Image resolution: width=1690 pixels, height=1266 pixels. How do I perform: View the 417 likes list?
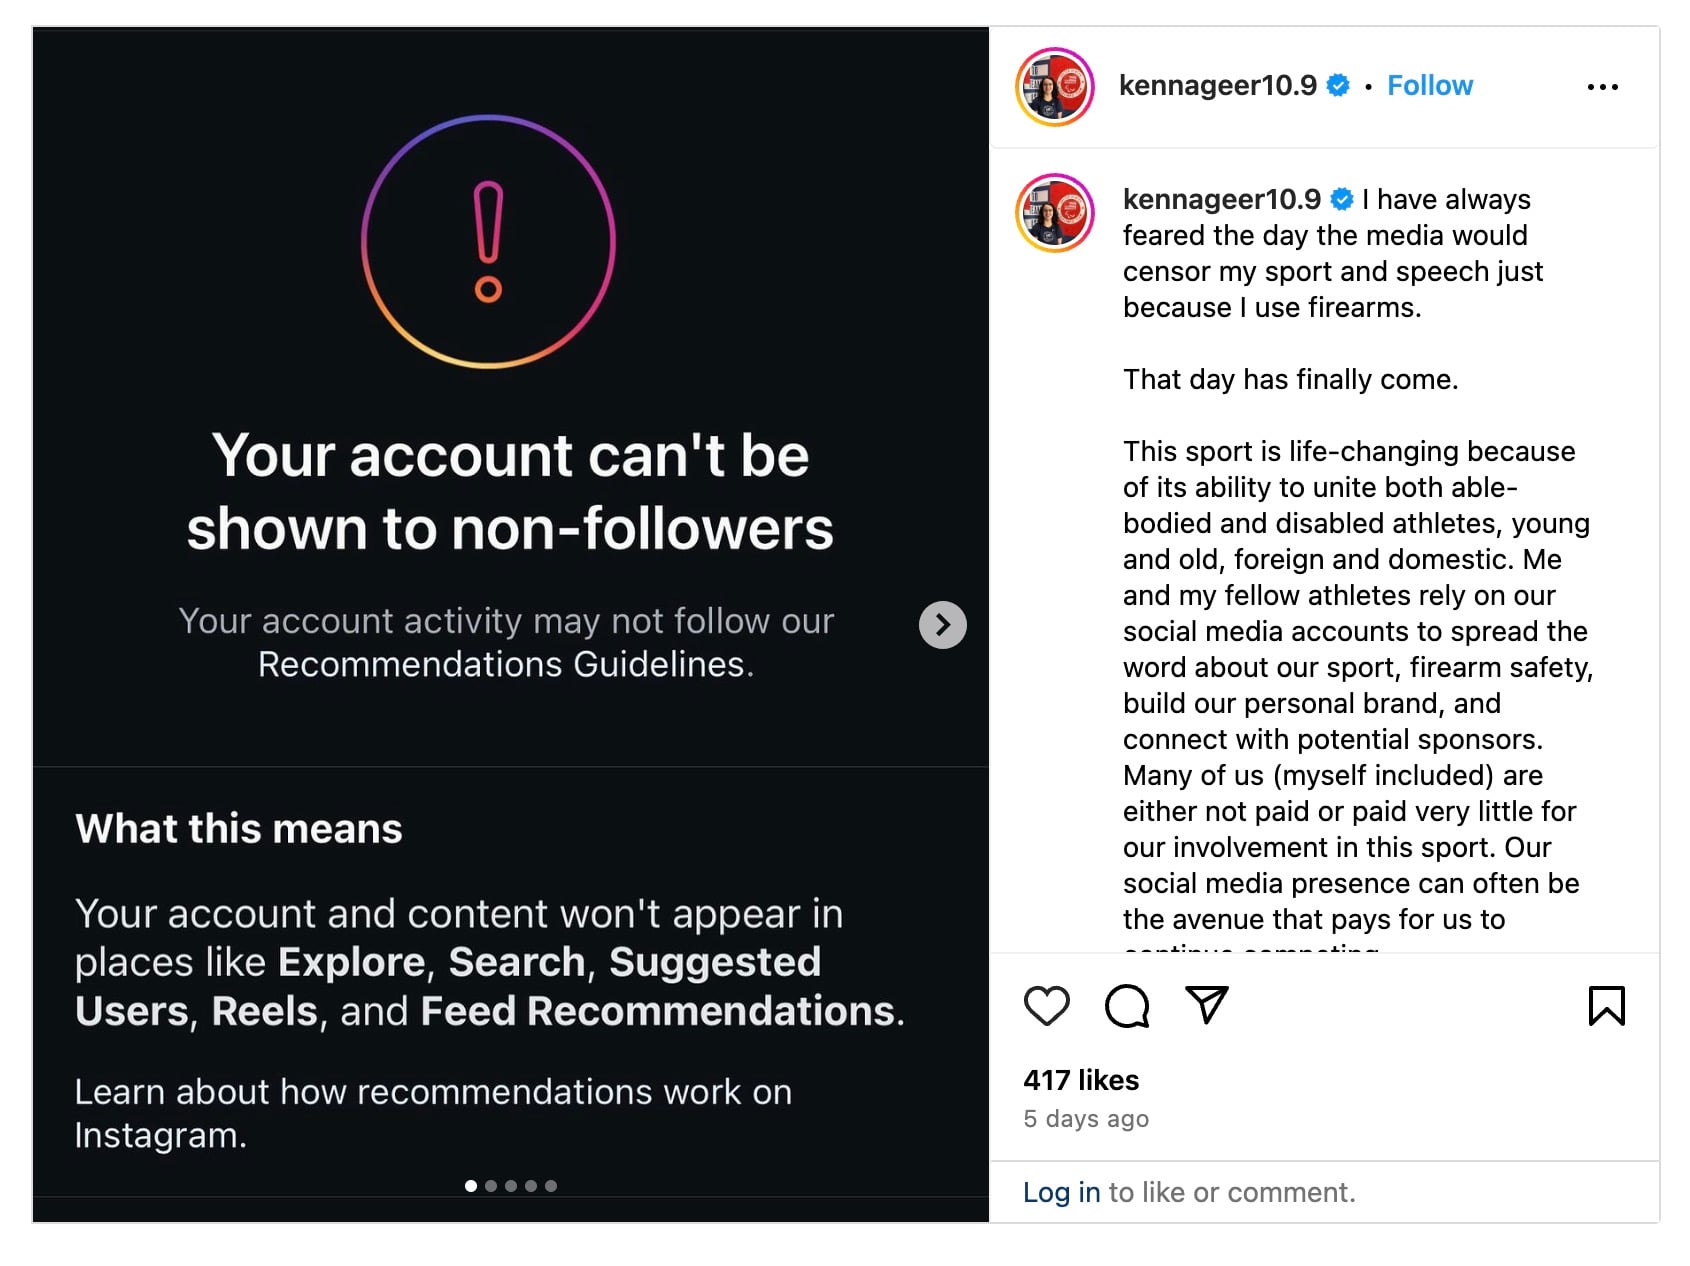point(1081,1080)
